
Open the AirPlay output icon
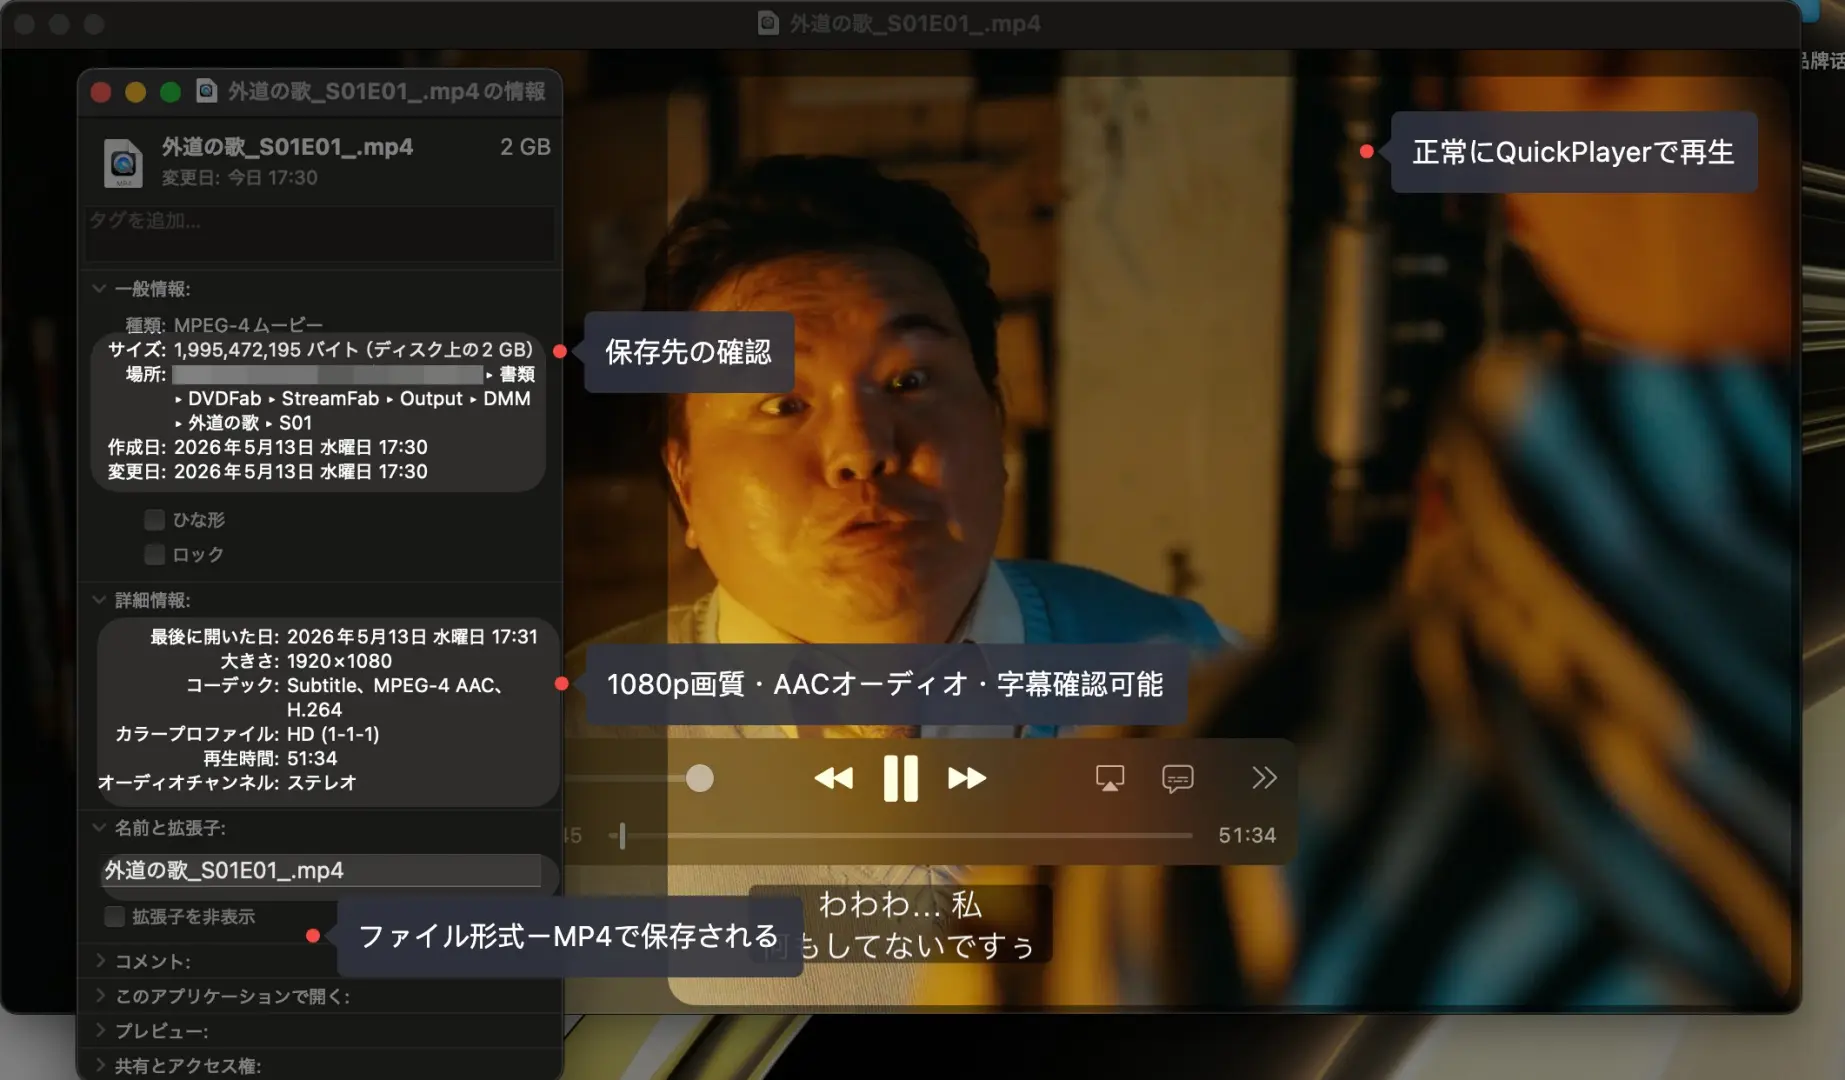[x=1109, y=778]
